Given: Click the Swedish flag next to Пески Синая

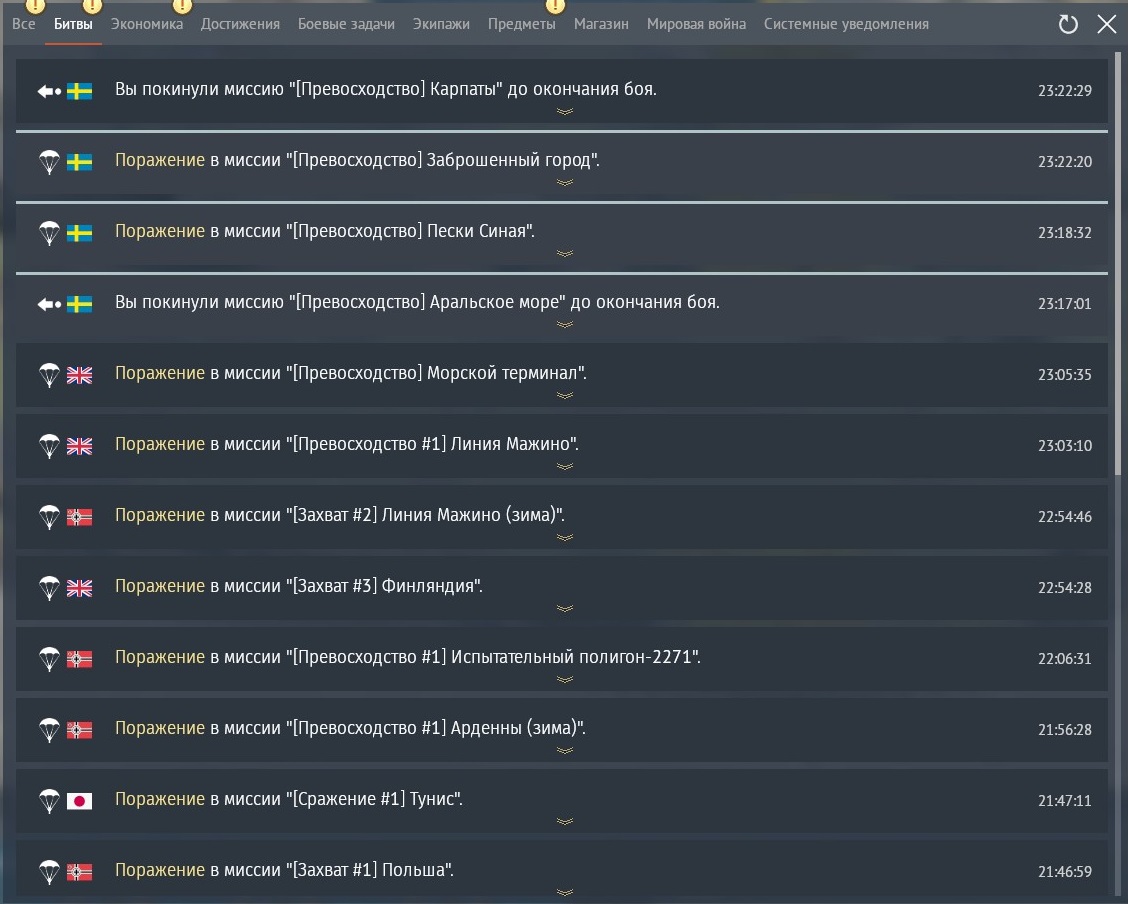Looking at the screenshot, I should coord(79,233).
